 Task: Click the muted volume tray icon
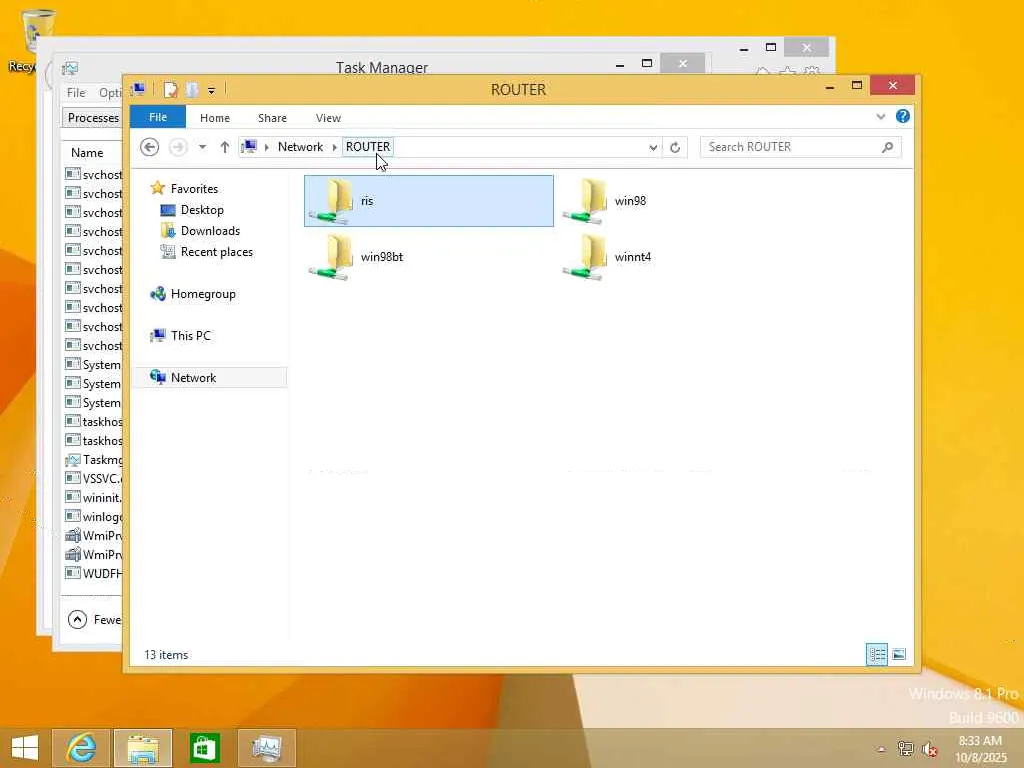click(930, 749)
